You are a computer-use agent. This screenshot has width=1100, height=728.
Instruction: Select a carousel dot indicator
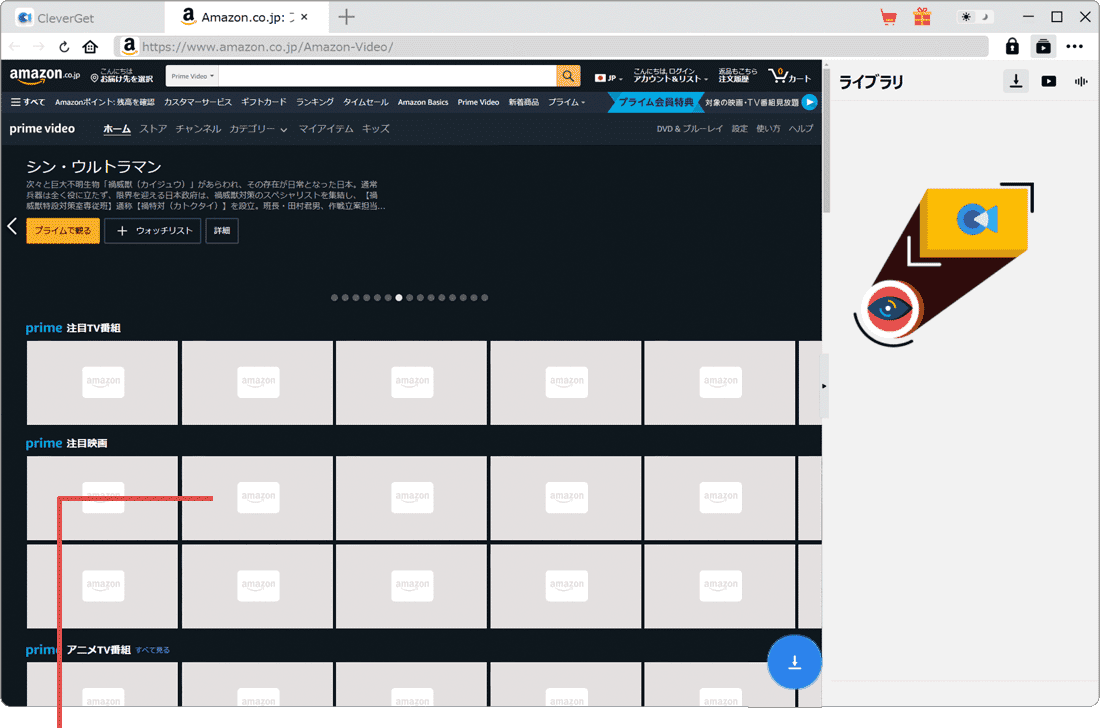(x=399, y=297)
